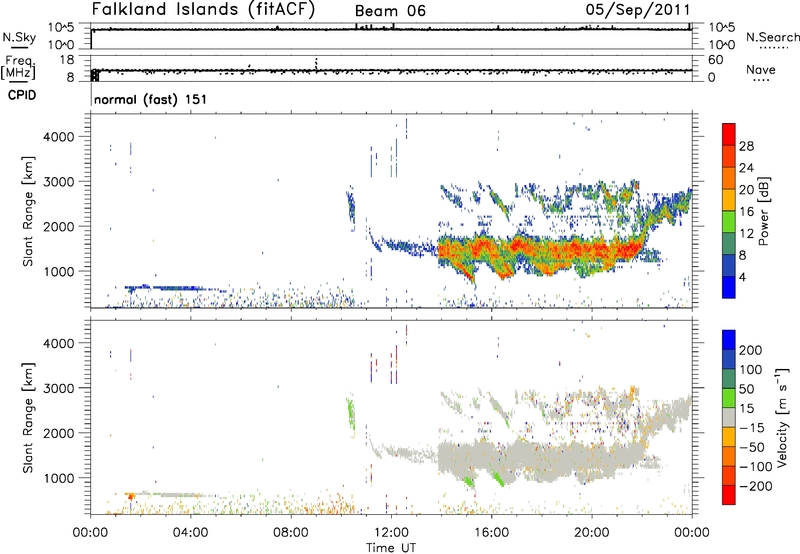
Task: Click the '08:00' time tick label
Action: (290, 533)
